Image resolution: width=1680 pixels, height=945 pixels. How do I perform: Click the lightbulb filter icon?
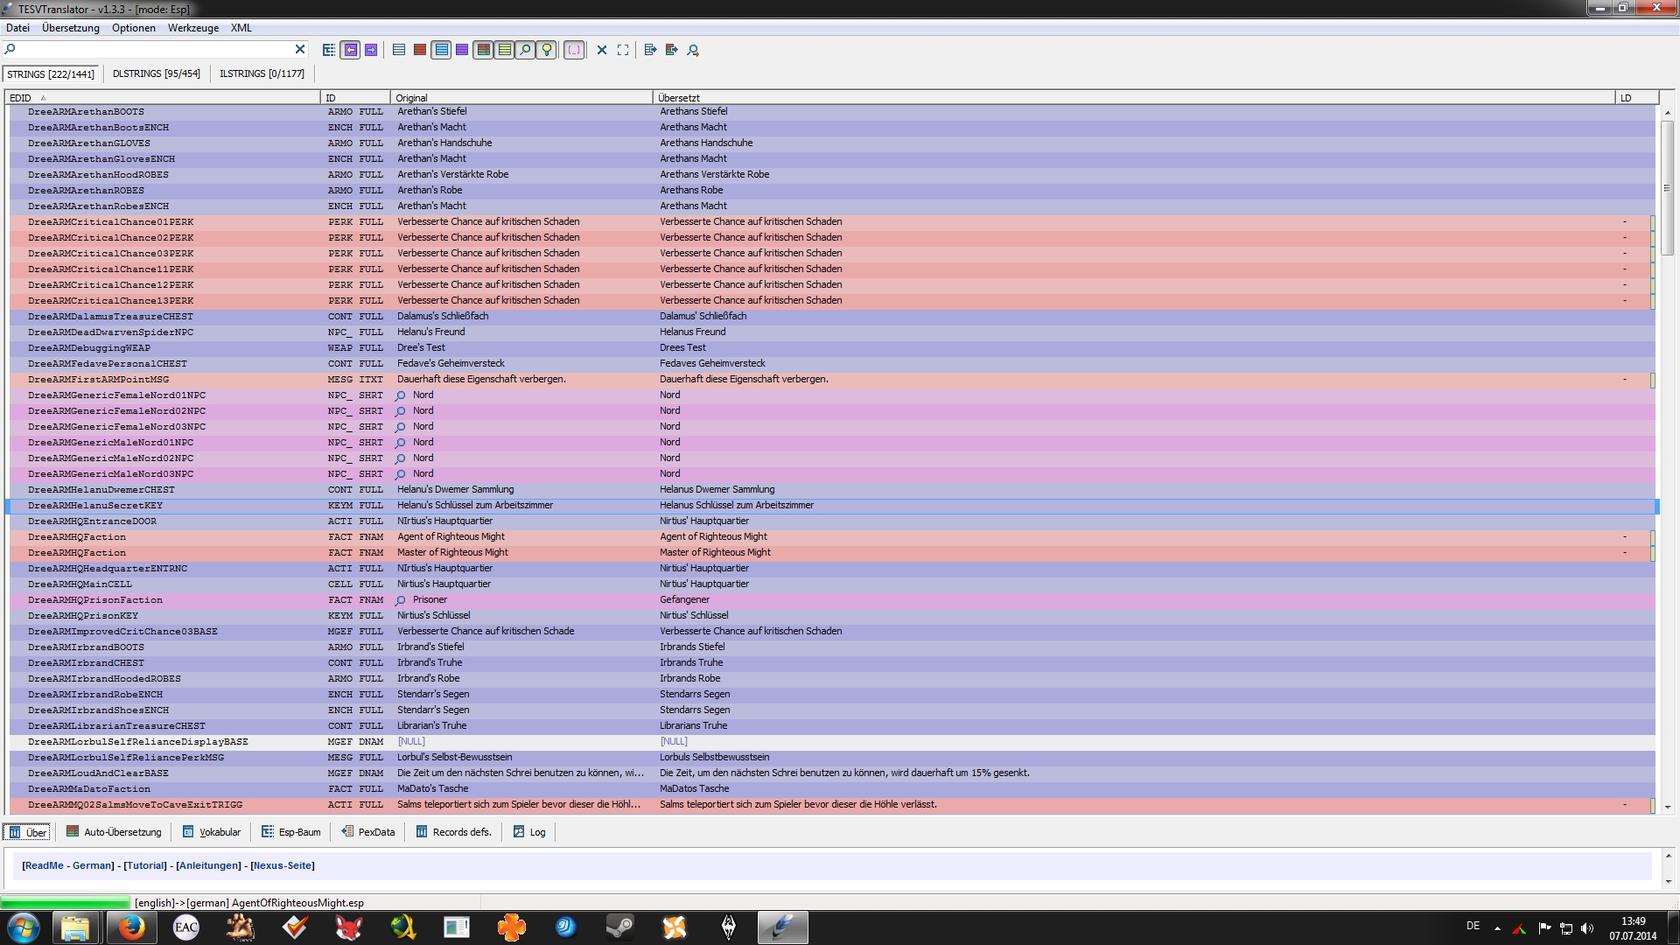tap(546, 50)
